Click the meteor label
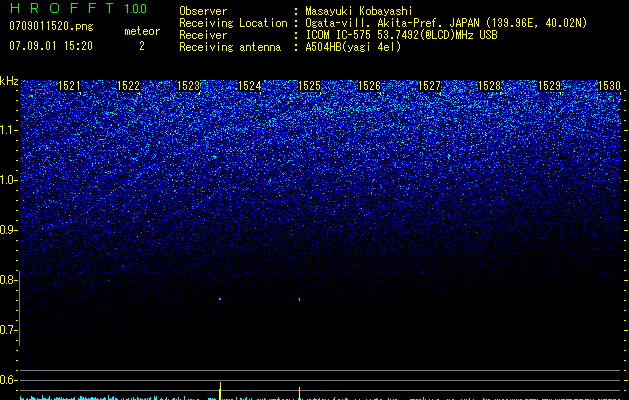The width and height of the screenshot is (629, 400). [142, 31]
